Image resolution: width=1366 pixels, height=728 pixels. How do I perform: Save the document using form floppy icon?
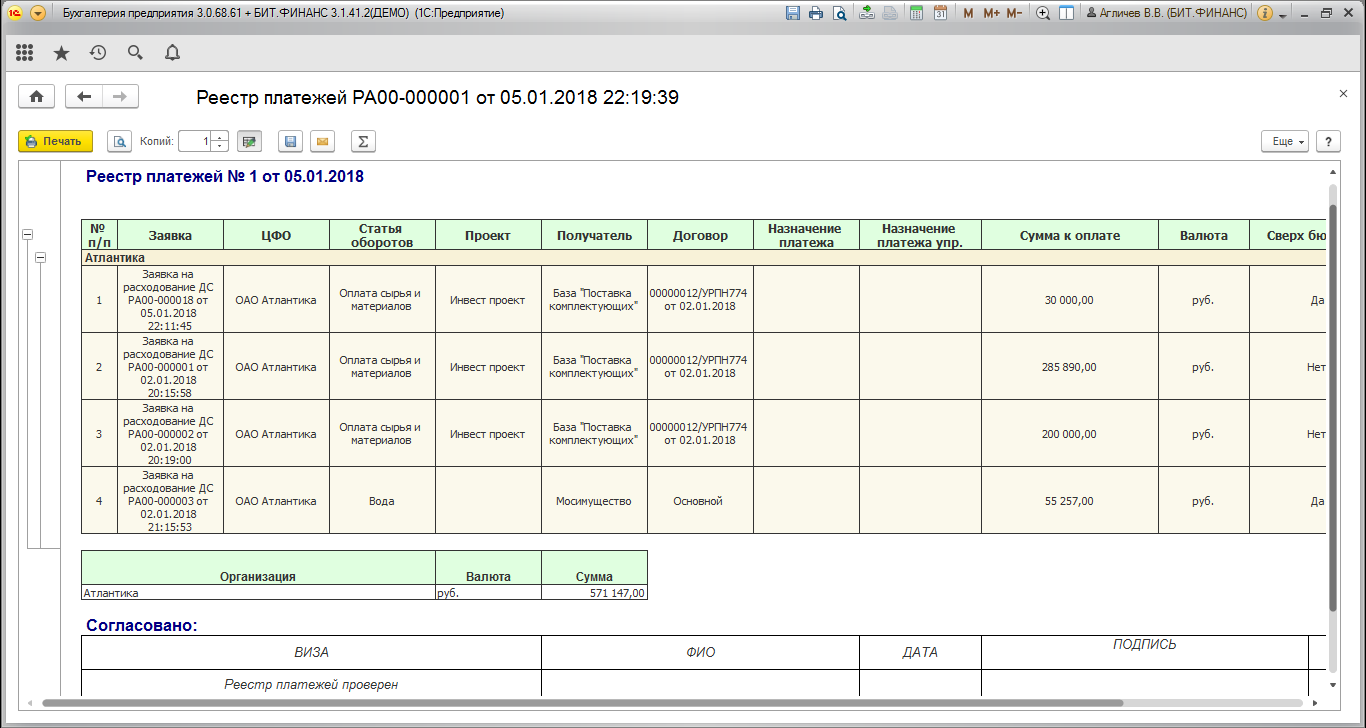click(291, 142)
